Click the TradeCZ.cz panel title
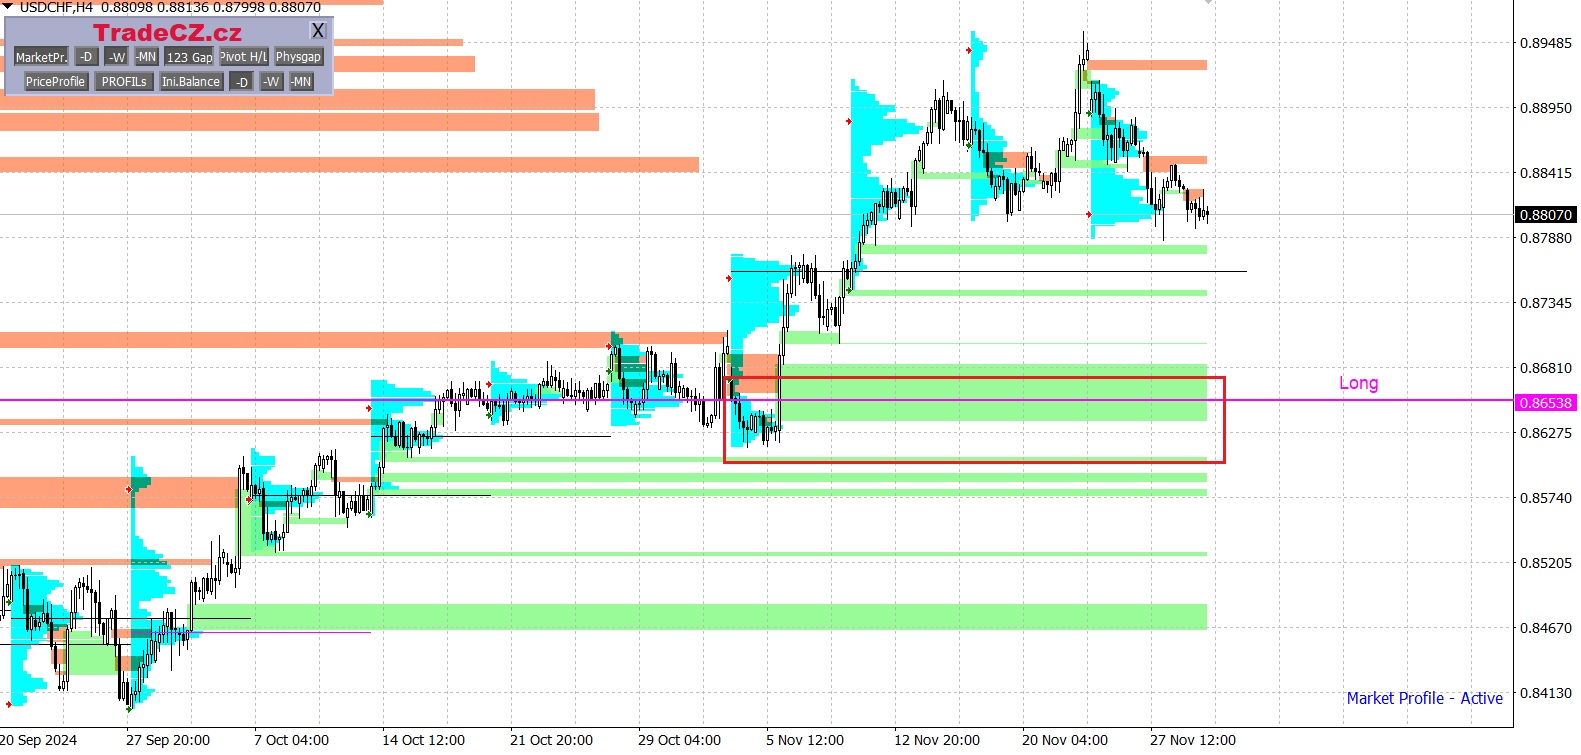Image resolution: width=1581 pixels, height=755 pixels. click(167, 33)
